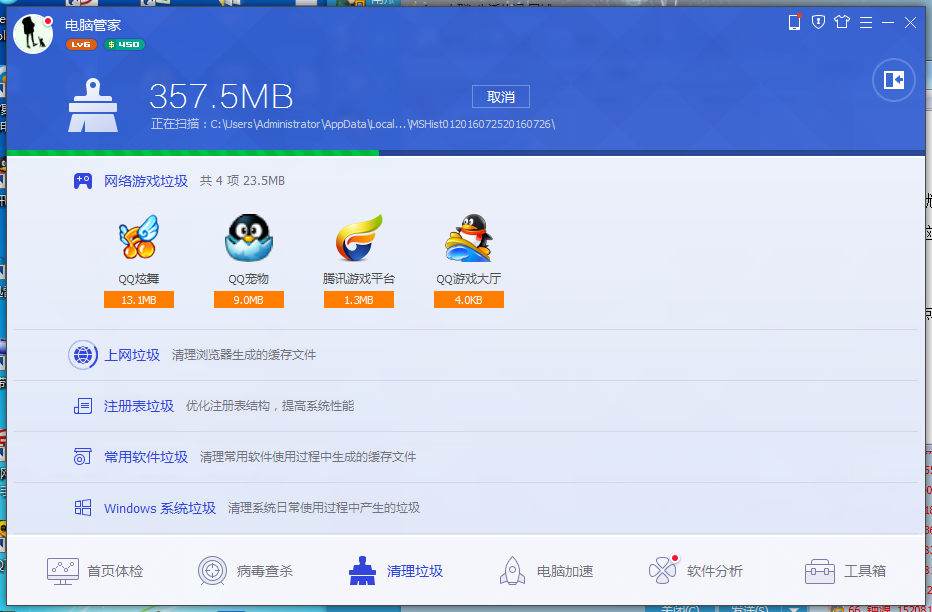Click the 清理浏览器生成的缓存文件 description
This screenshot has width=932, height=612.
click(x=244, y=355)
